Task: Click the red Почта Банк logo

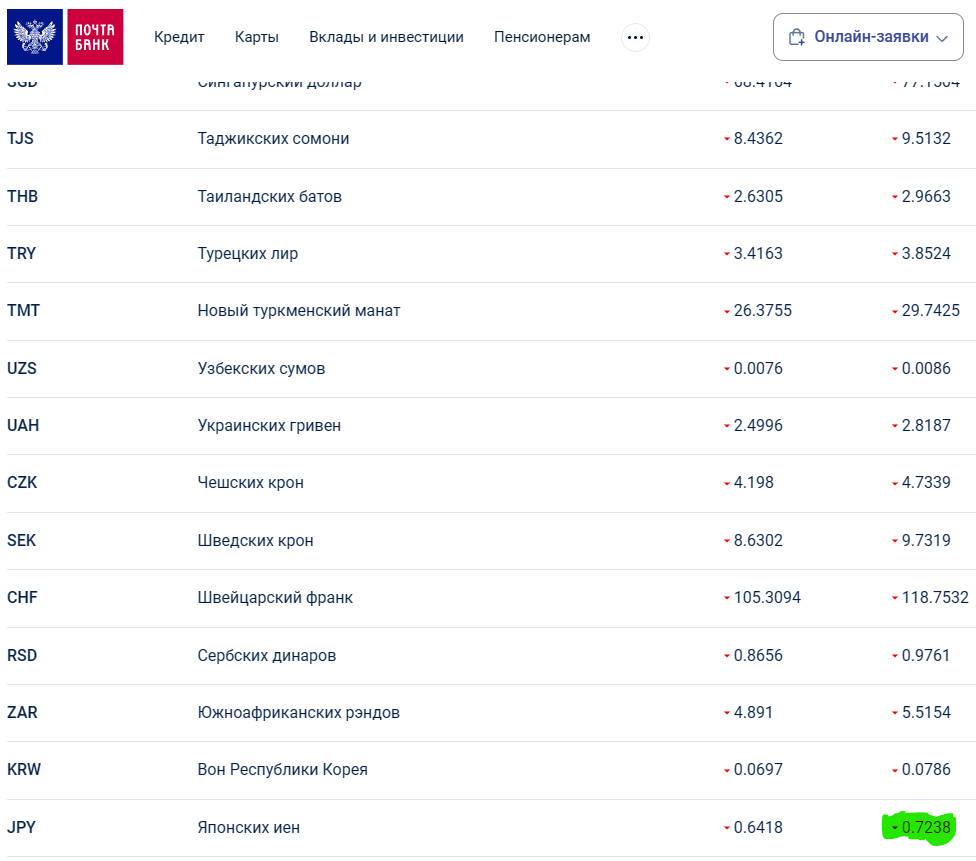Action: [x=95, y=37]
